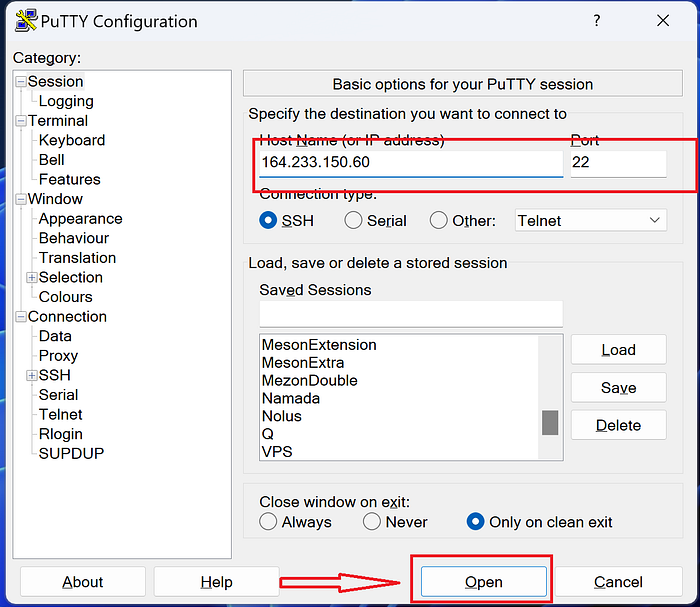Click the saved sessions list scrollbar thumb
The height and width of the screenshot is (607, 700).
550,422
